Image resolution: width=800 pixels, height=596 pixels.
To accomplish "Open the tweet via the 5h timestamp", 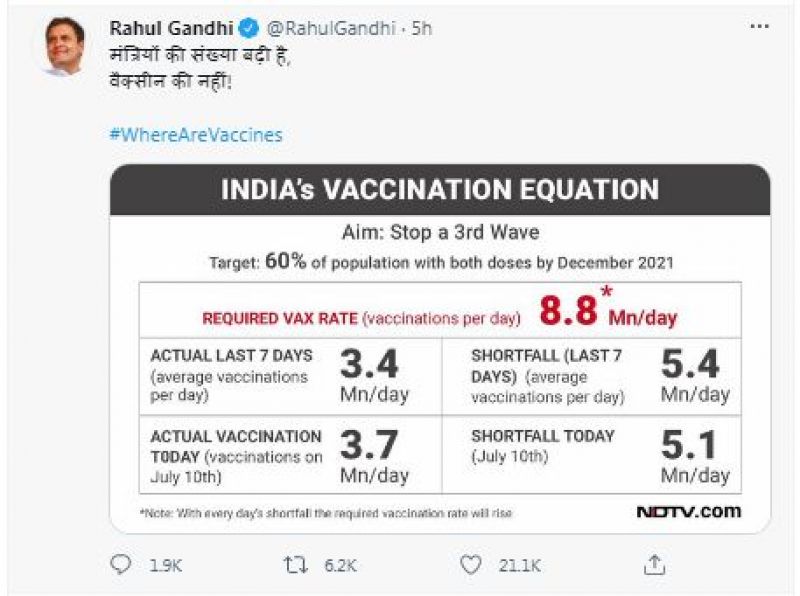I will tap(420, 29).
